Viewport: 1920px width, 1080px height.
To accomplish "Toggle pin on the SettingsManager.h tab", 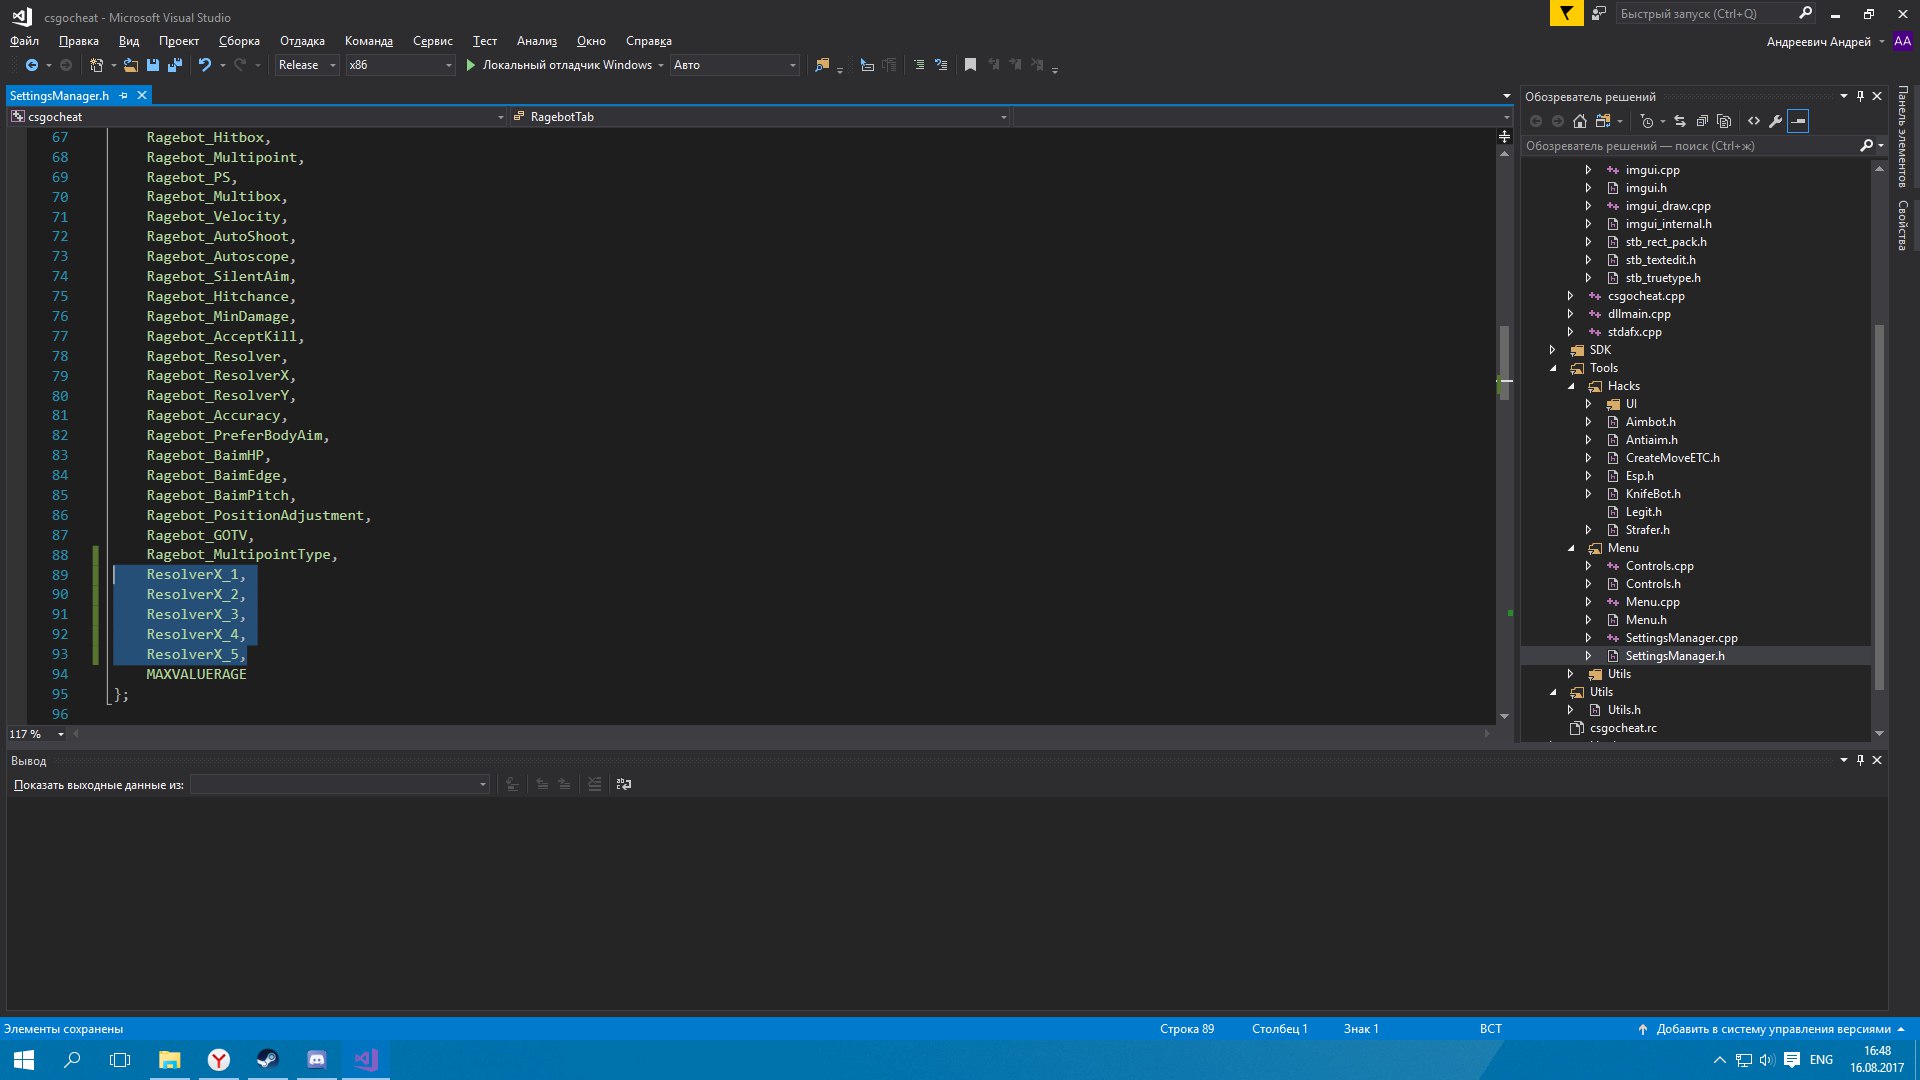I will (124, 96).
